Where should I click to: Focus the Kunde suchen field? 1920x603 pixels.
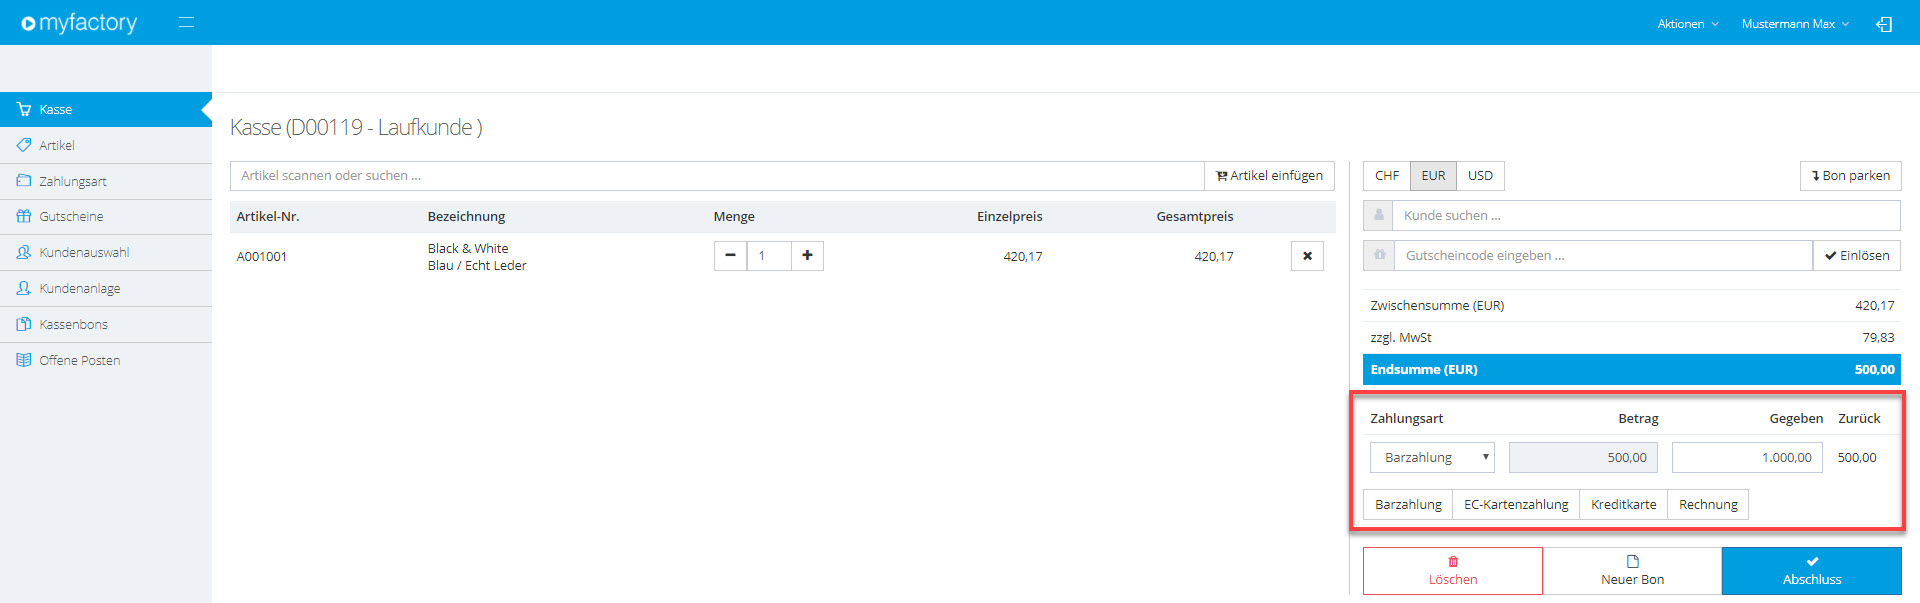(1646, 216)
